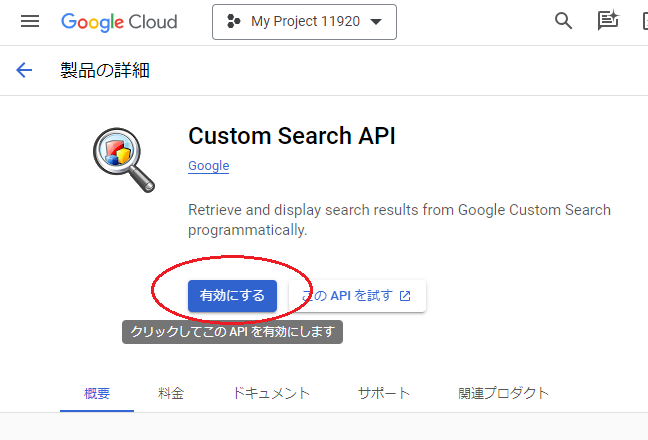Click the Custom Search API title
648x440 pixels.
292,136
